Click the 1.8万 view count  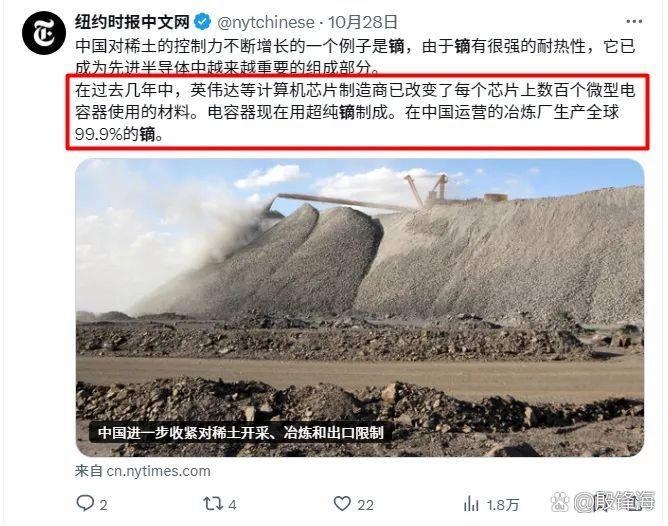[x=503, y=505]
